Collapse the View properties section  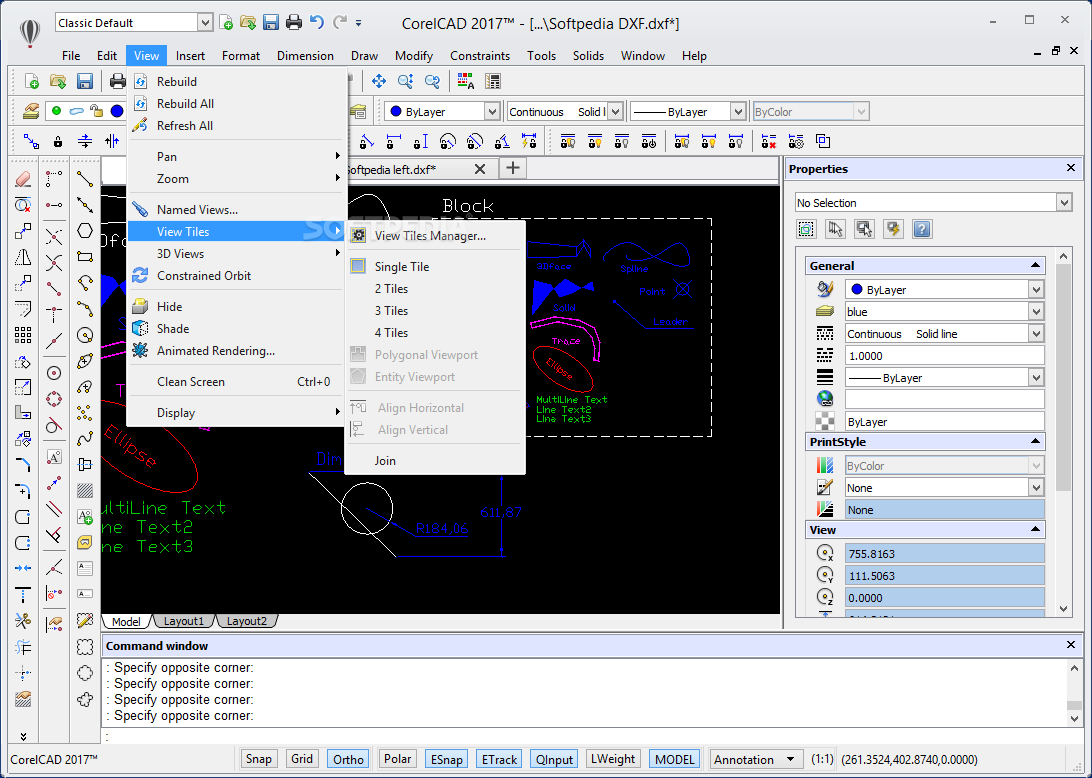pyautogui.click(x=1035, y=529)
